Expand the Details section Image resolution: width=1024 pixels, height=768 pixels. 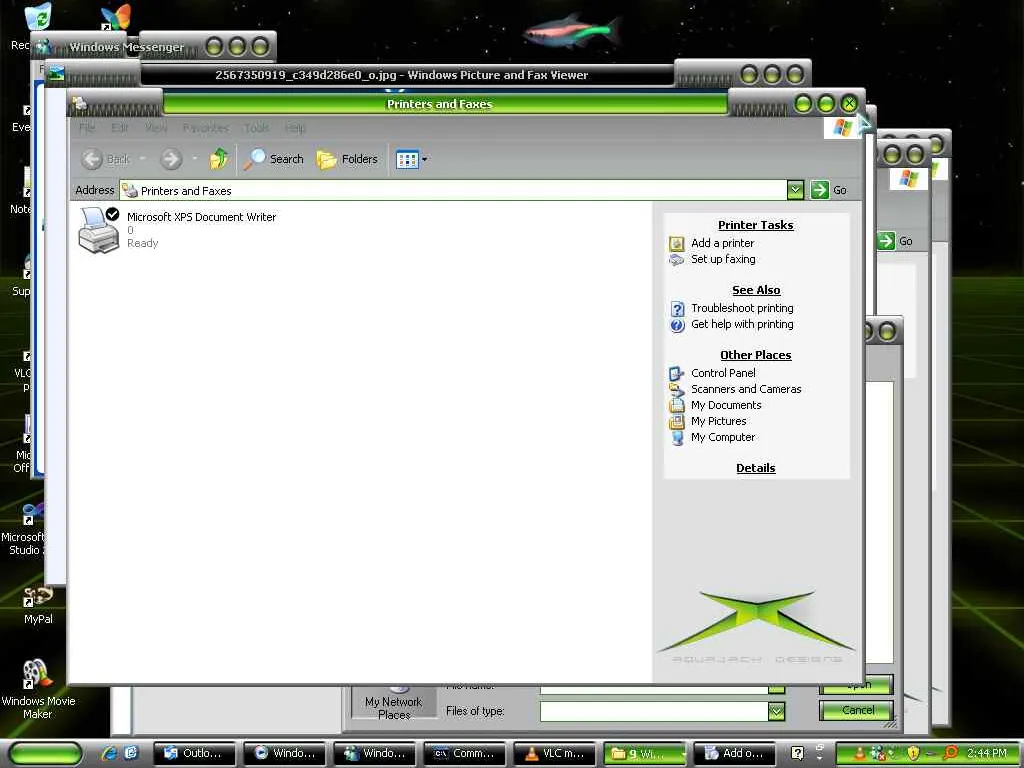pyautogui.click(x=756, y=468)
